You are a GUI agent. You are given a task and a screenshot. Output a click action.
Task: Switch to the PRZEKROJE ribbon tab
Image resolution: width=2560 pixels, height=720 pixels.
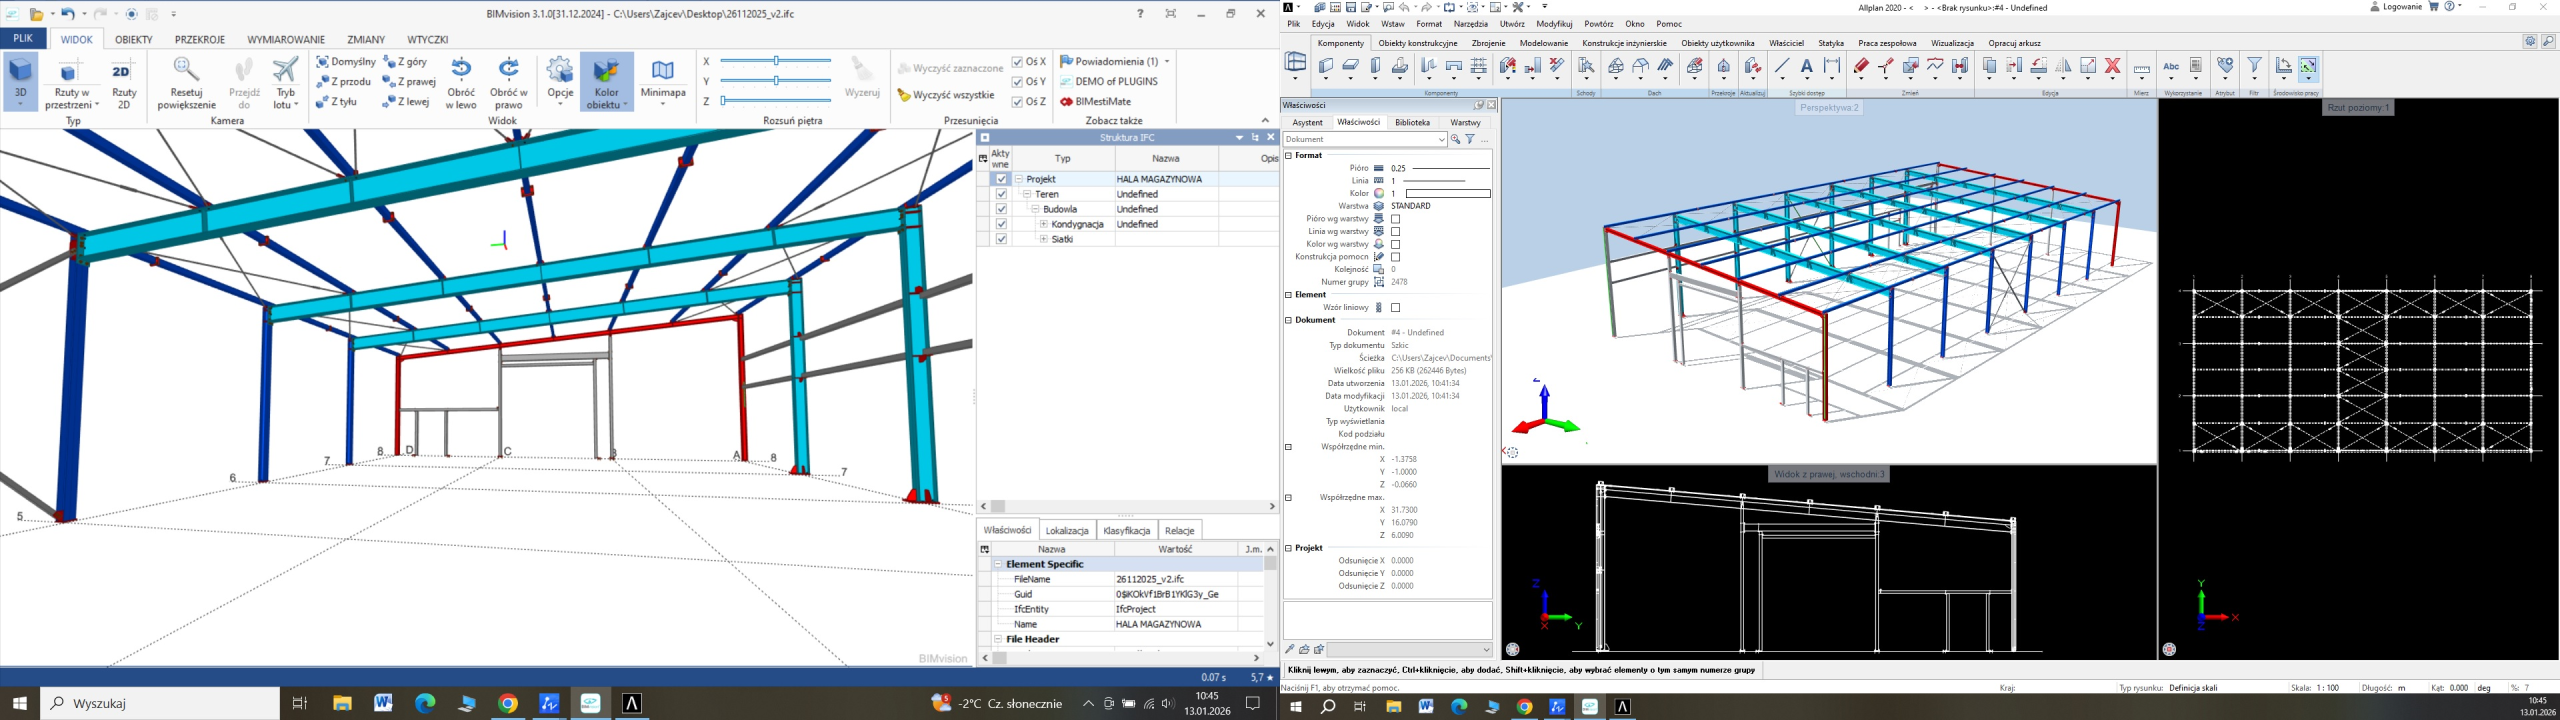[200, 40]
